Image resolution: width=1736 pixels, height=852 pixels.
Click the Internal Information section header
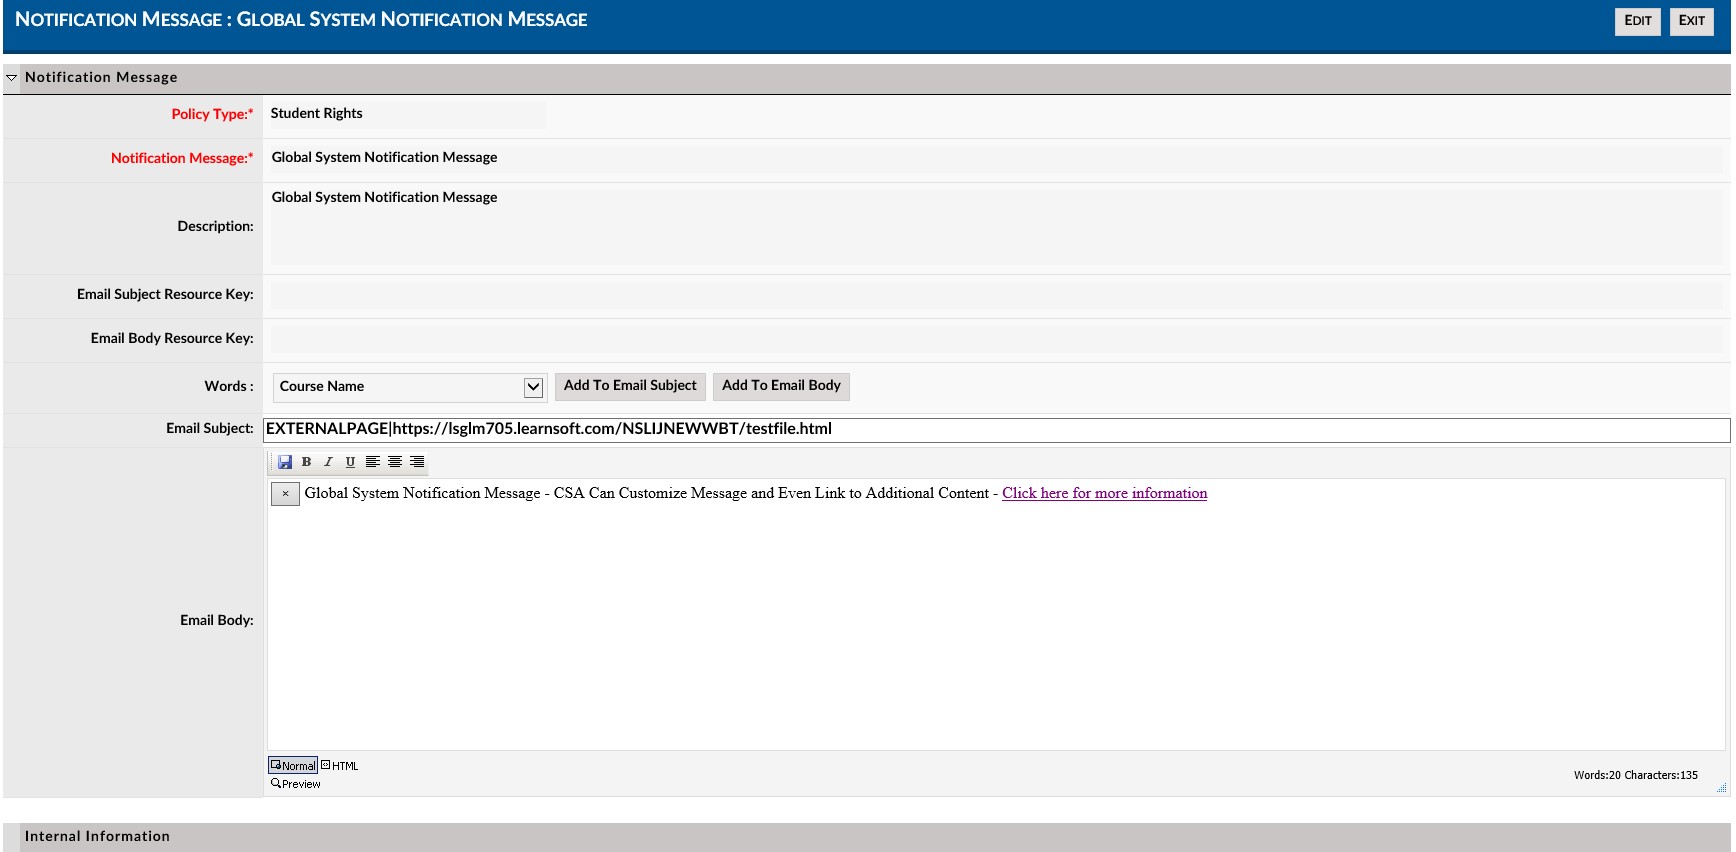pos(866,837)
